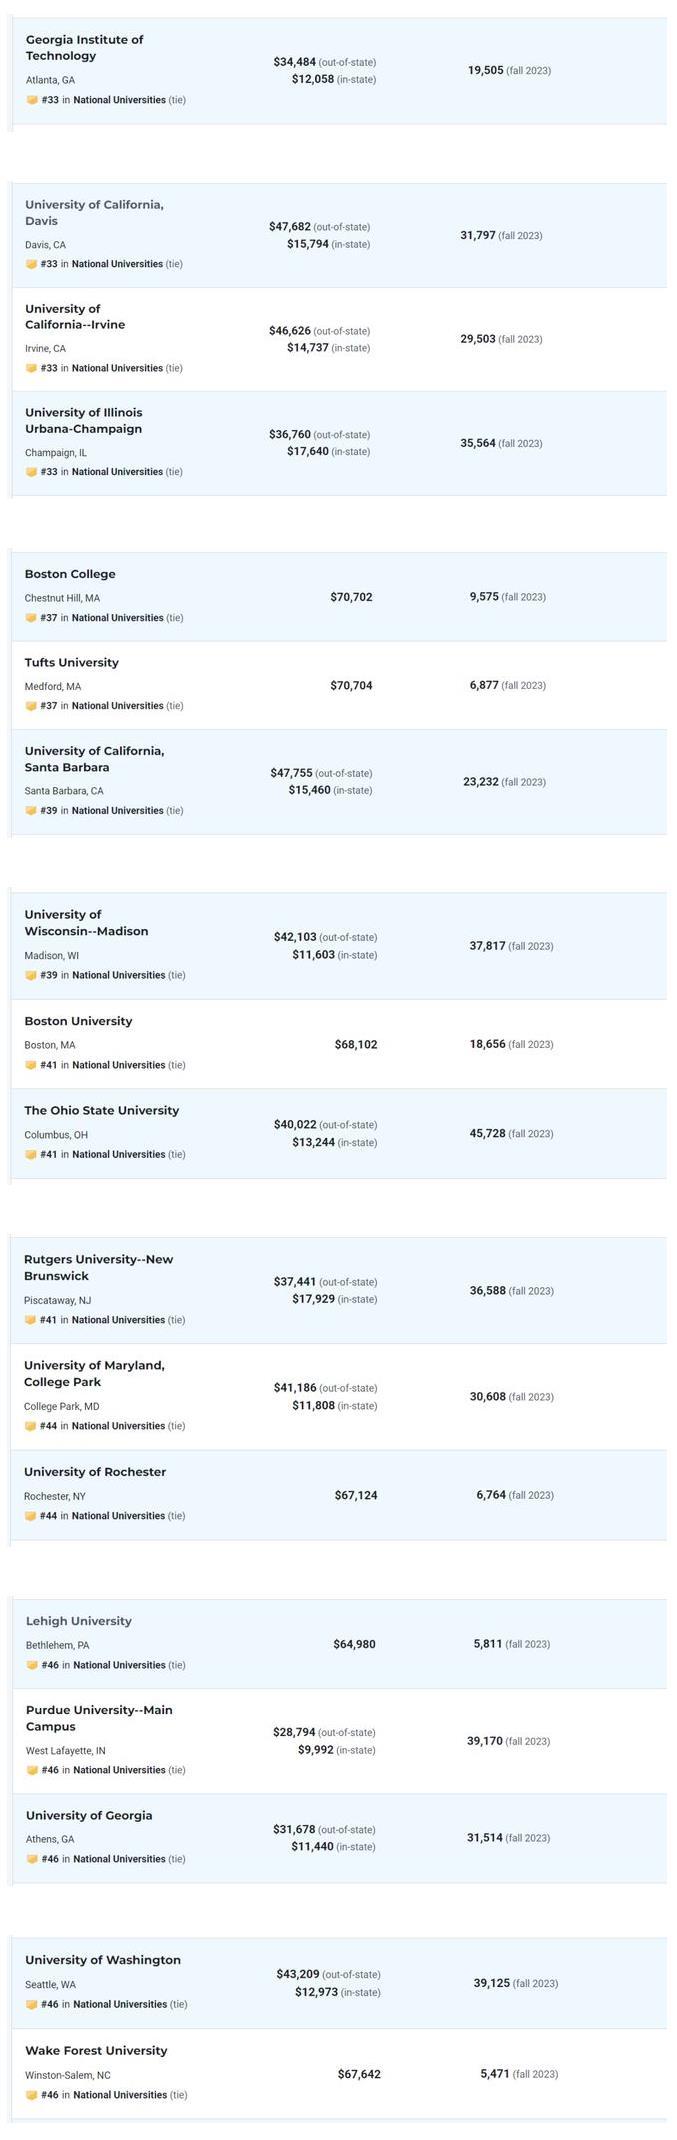
Task: Open the University of California--Irvine link
Action: (x=75, y=317)
